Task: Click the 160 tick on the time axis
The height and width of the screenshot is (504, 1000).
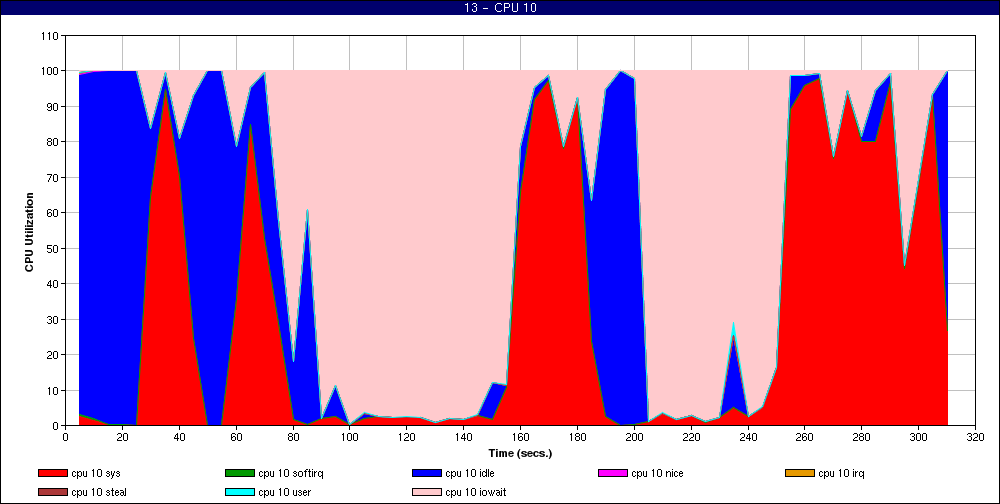Action: [x=520, y=437]
